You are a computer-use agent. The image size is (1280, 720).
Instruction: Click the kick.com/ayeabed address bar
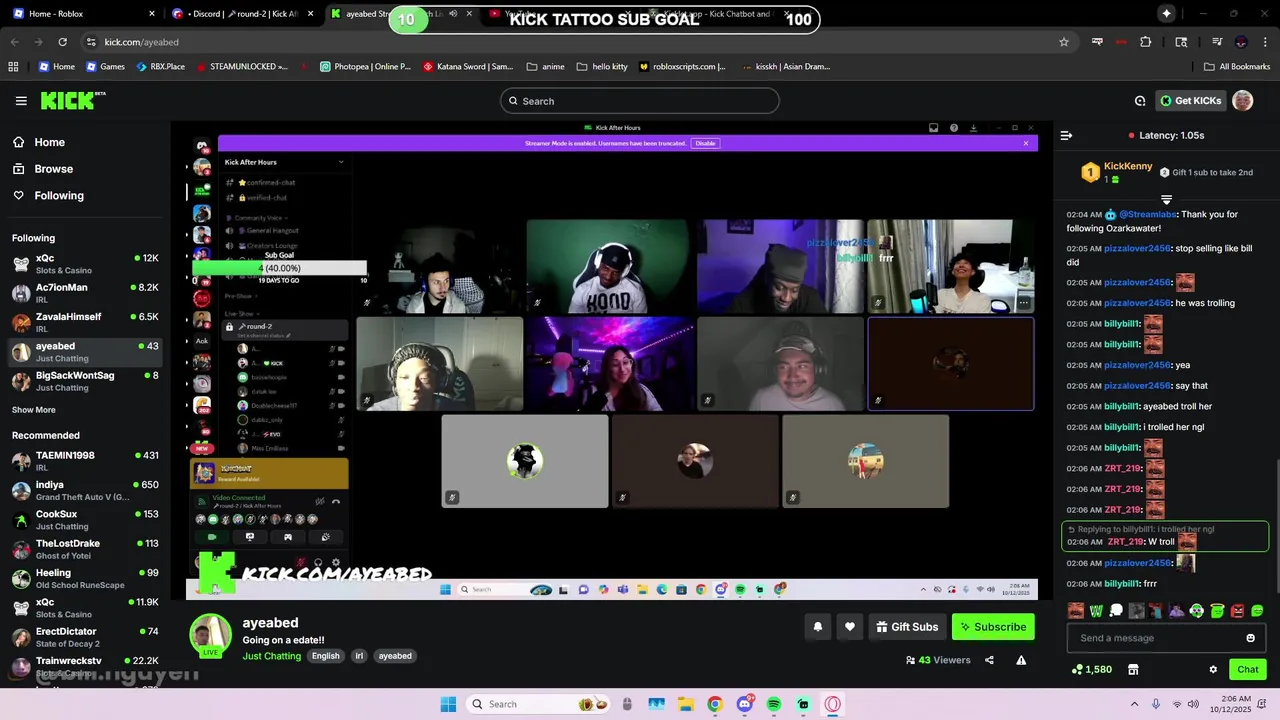[x=141, y=42]
